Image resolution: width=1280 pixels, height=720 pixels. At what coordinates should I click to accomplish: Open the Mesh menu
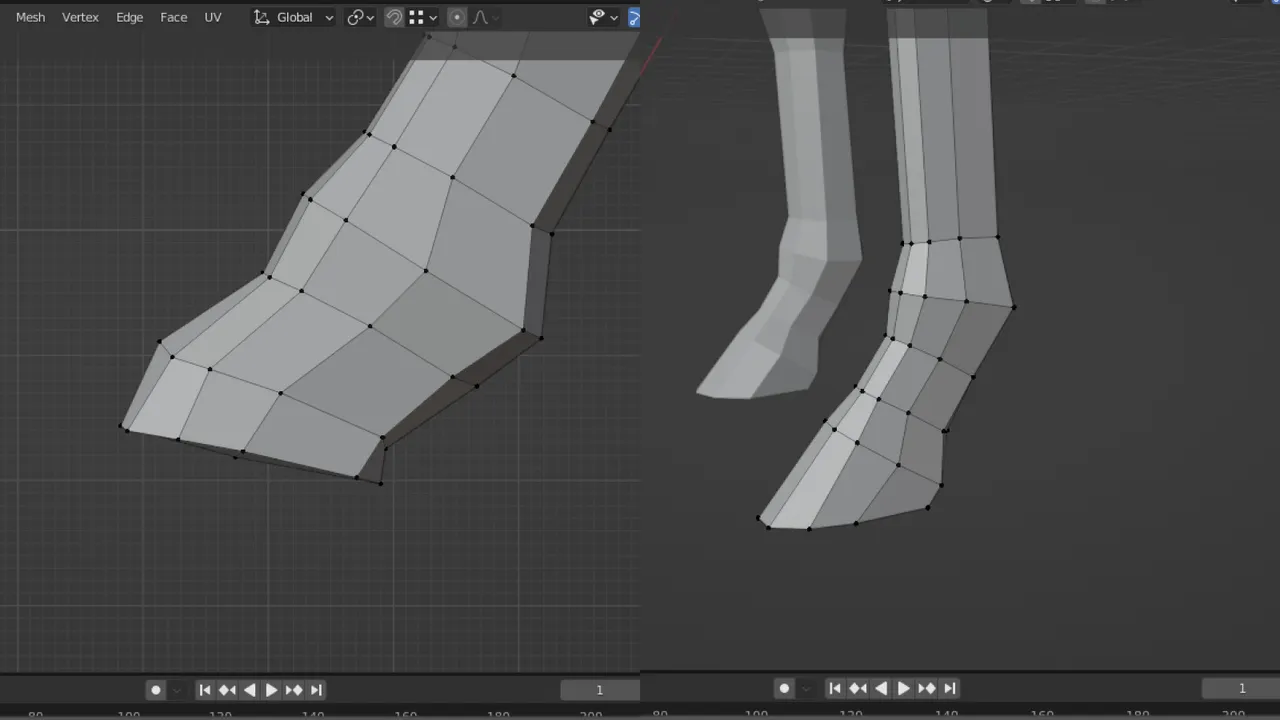click(x=30, y=17)
